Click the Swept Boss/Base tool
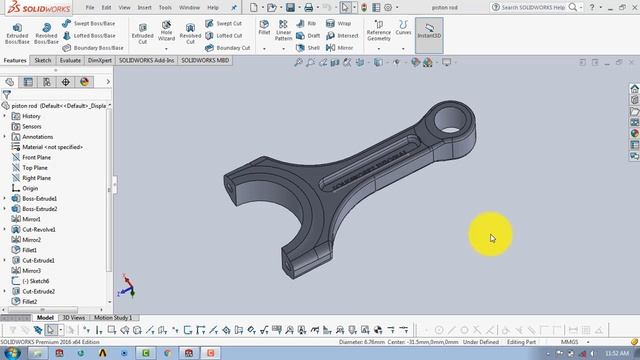This screenshot has height=360, width=640. (x=89, y=24)
